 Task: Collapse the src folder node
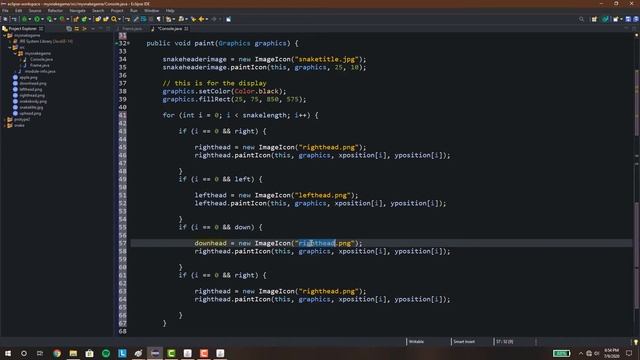(10, 47)
